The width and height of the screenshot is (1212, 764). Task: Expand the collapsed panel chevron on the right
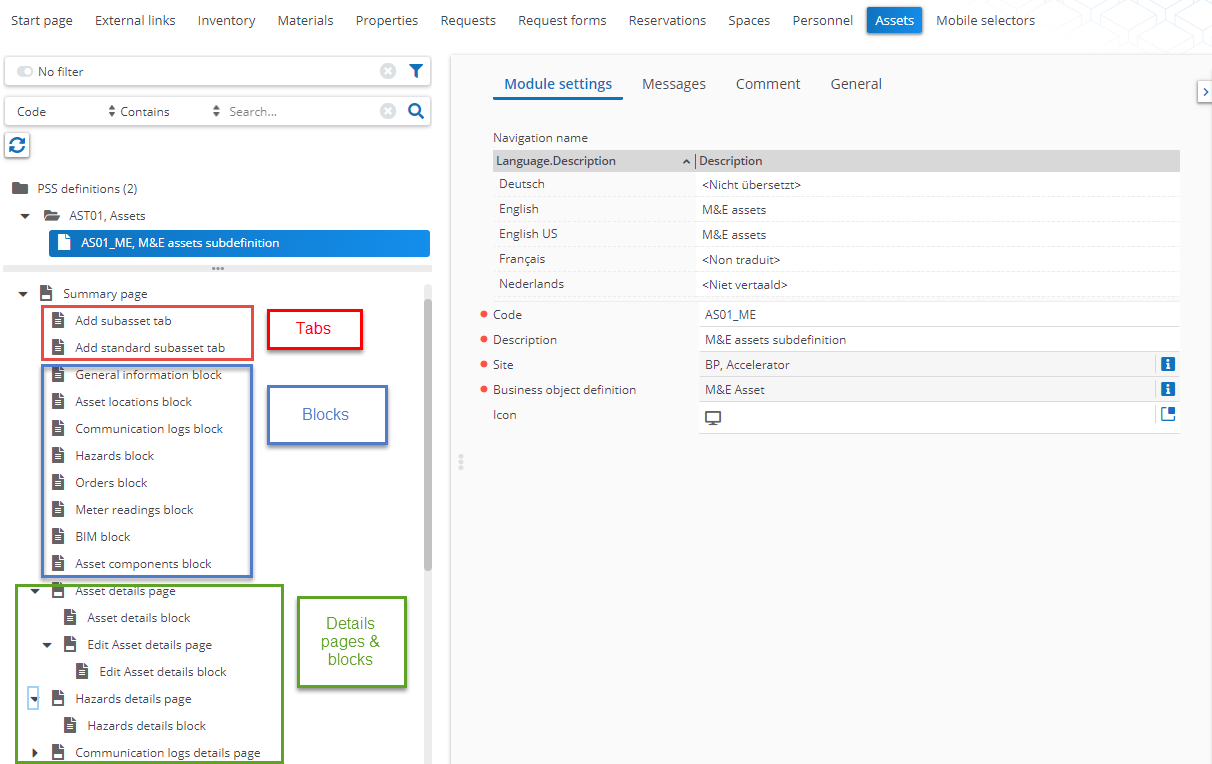(x=1205, y=91)
